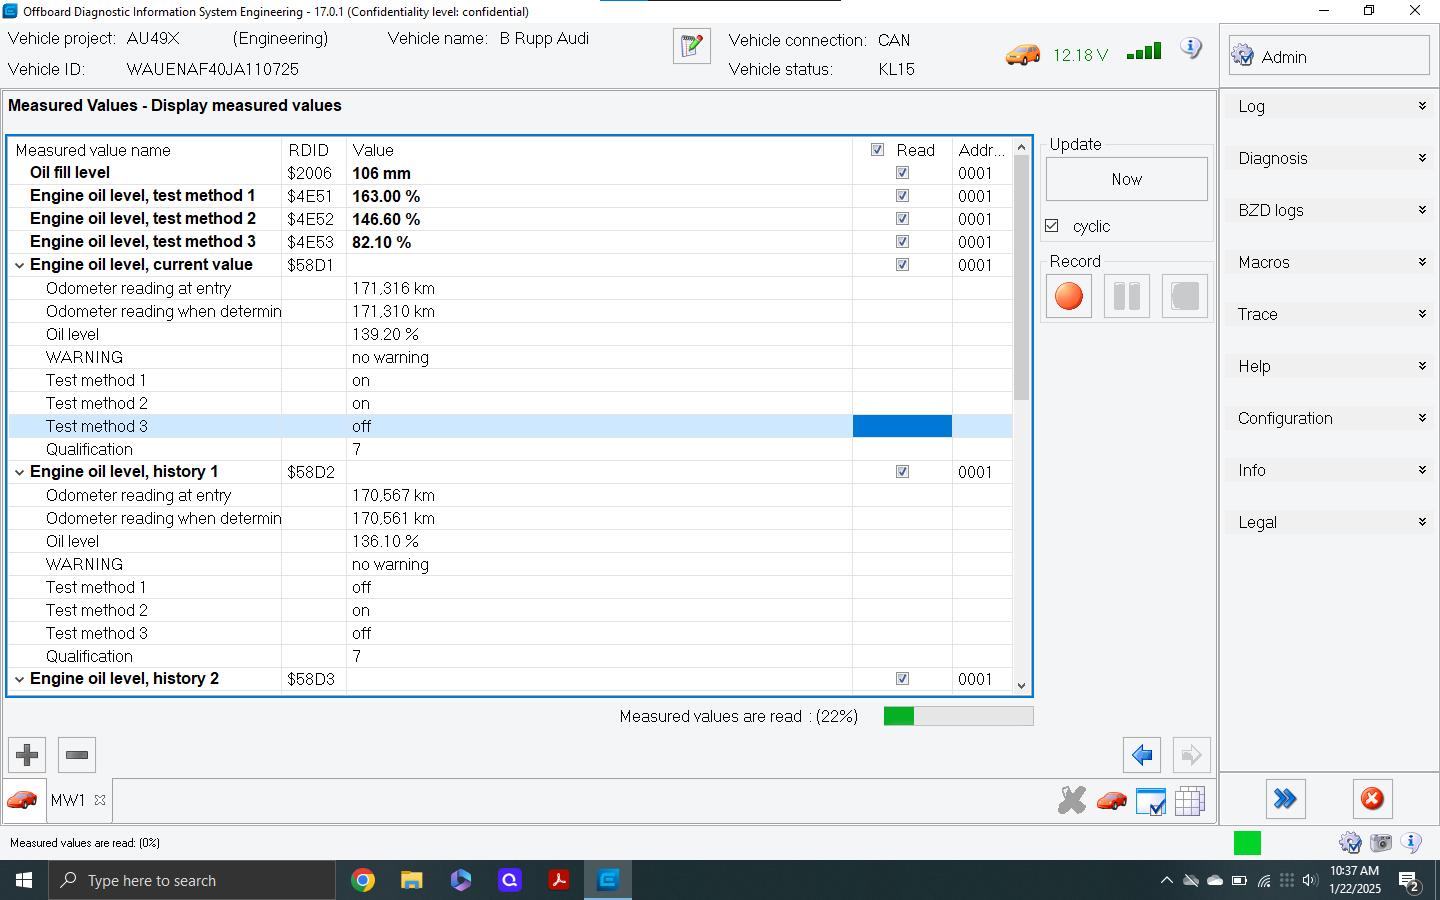Switch to table grid view icon
The width and height of the screenshot is (1440, 900).
pyautogui.click(x=1190, y=800)
